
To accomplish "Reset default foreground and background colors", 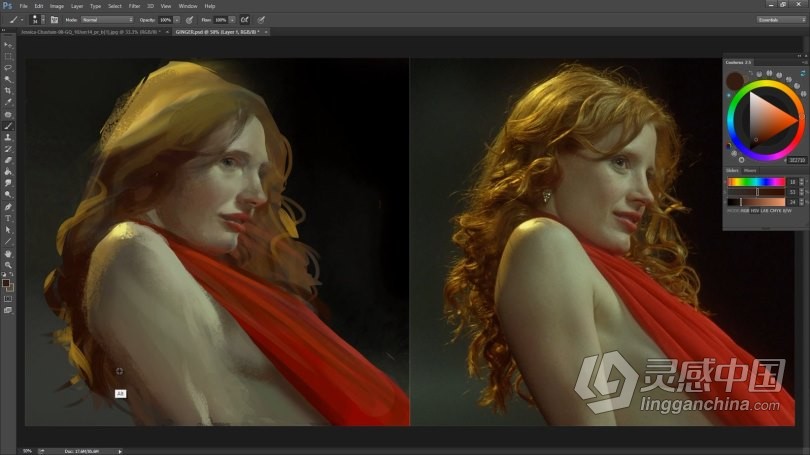I will [4, 274].
